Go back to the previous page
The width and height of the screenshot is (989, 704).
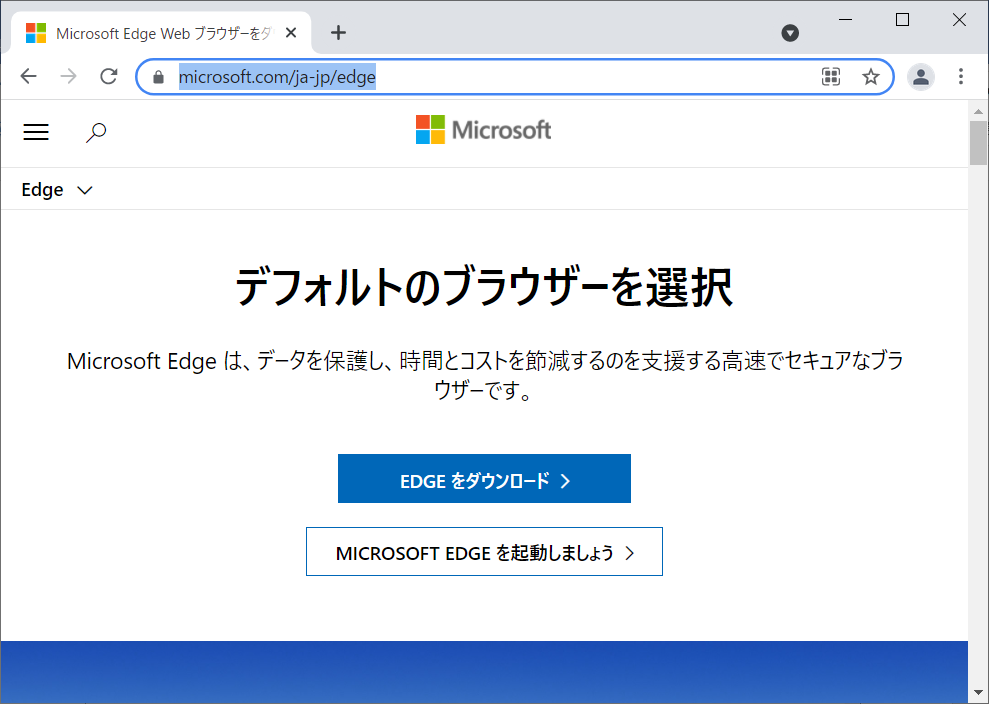pos(28,76)
